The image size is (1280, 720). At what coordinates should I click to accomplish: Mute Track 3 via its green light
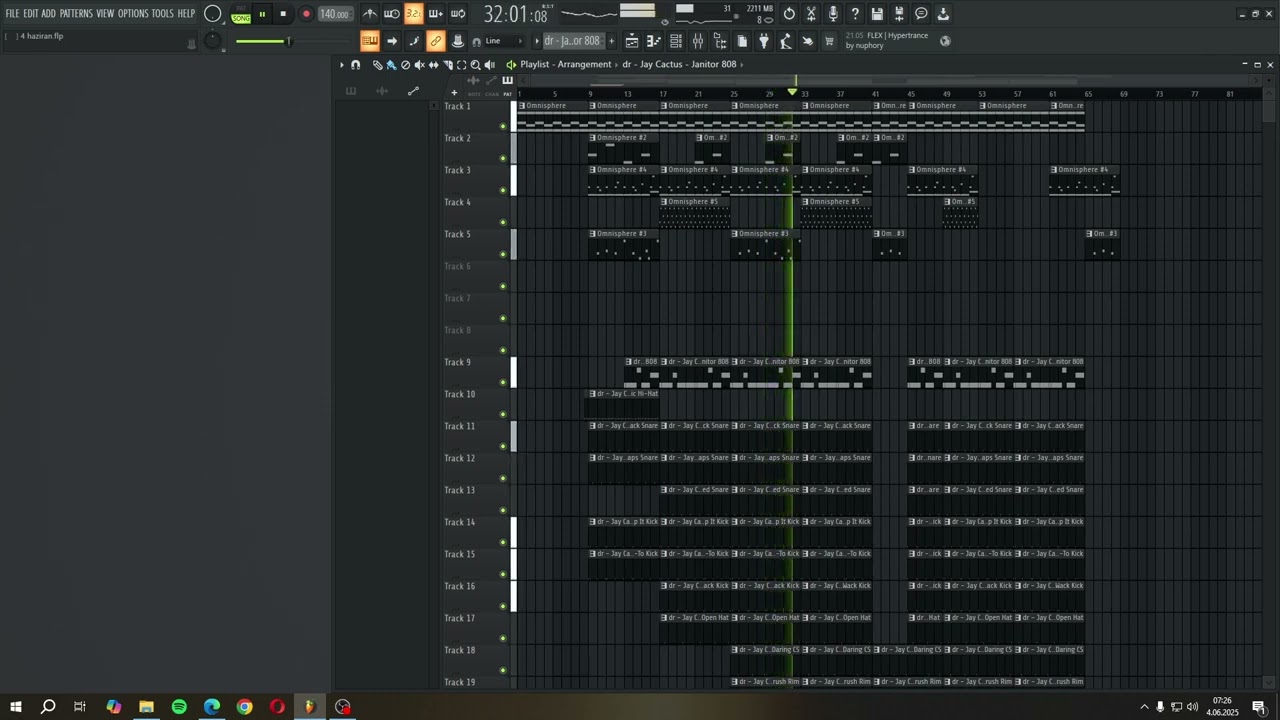click(x=503, y=190)
